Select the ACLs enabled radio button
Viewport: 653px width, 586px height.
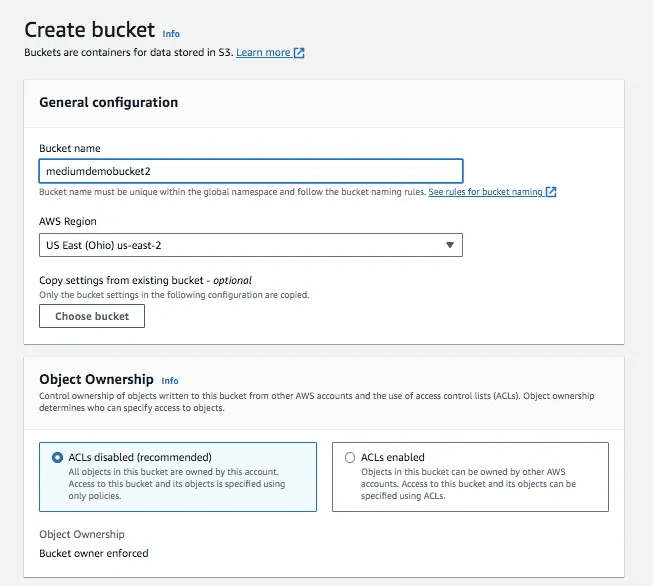click(350, 457)
